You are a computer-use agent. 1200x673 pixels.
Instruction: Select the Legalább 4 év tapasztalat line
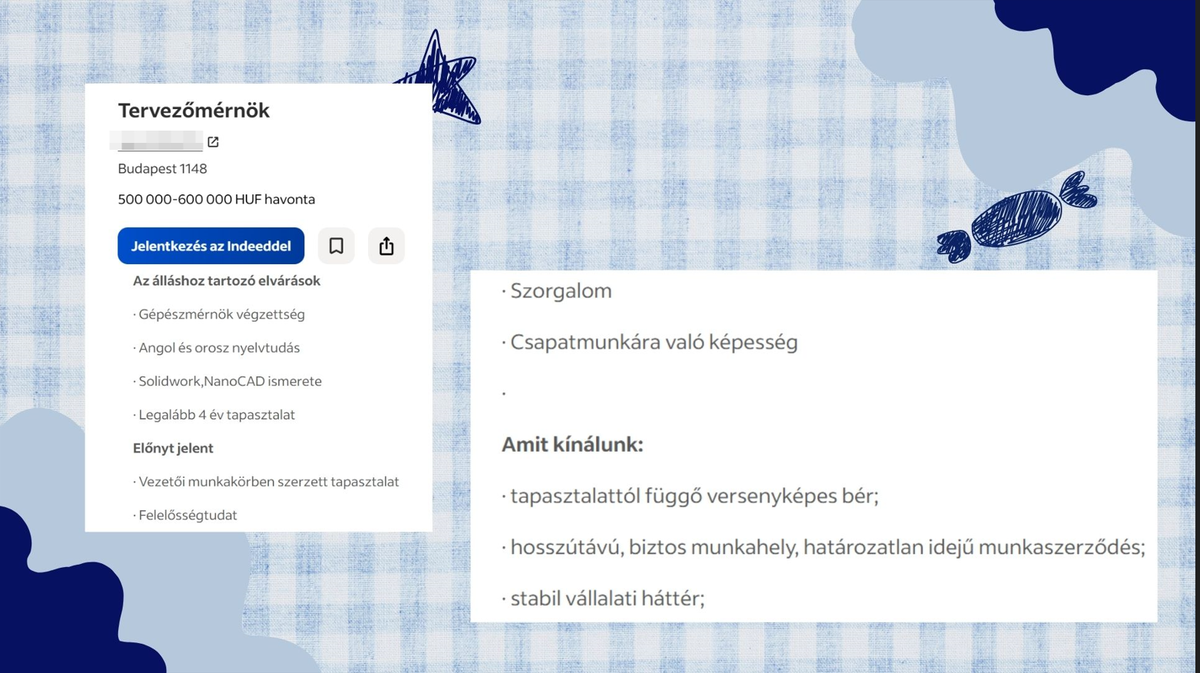tap(214, 414)
